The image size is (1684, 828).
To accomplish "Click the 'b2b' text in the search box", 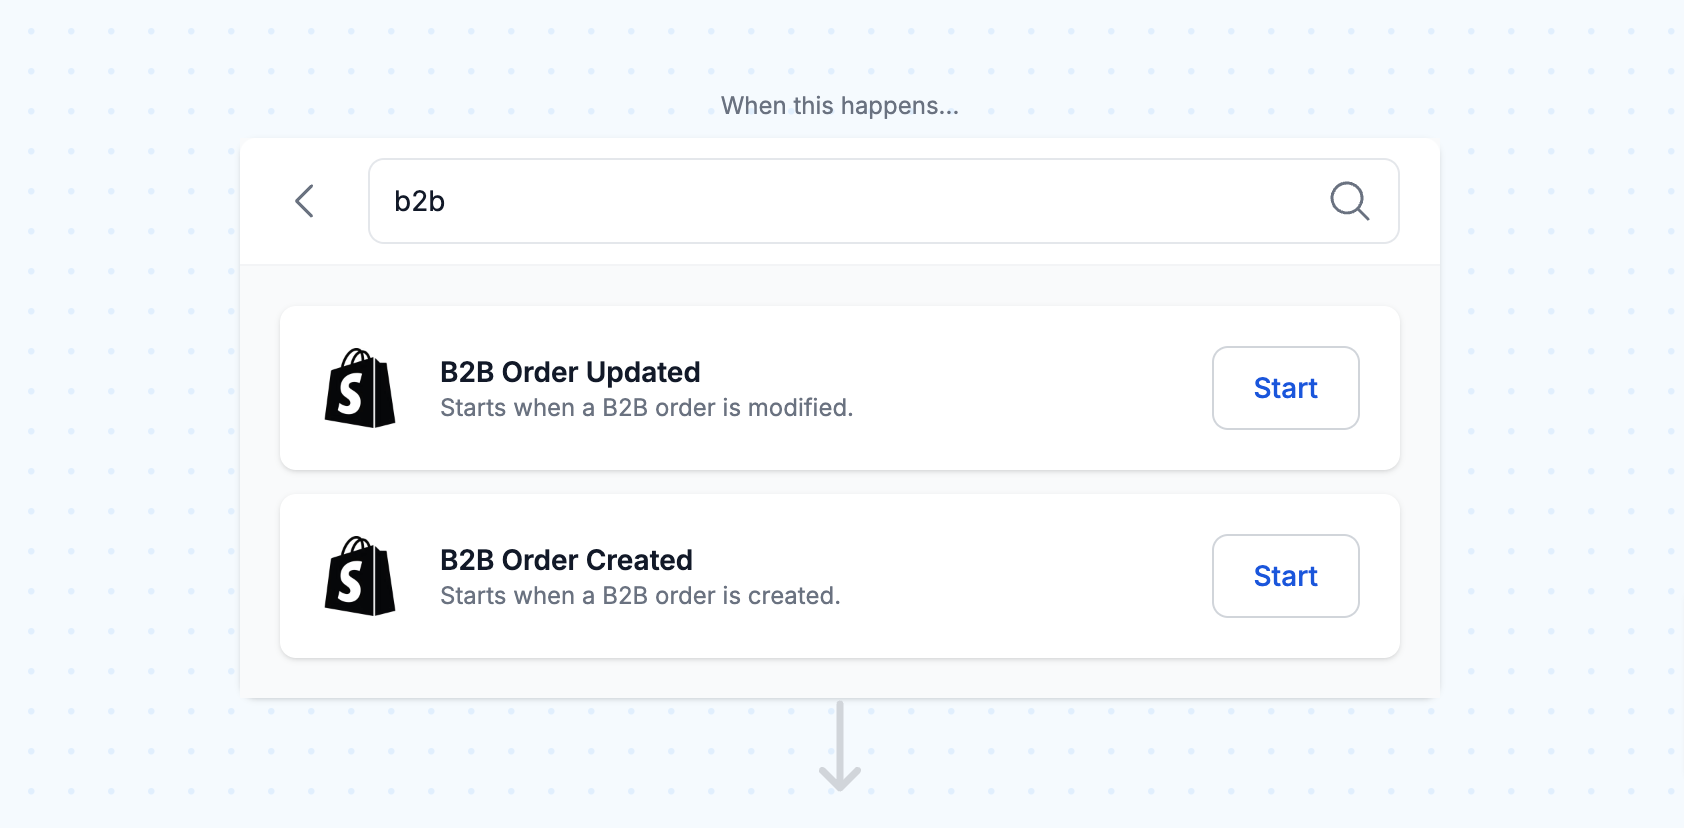I will pyautogui.click(x=419, y=201).
